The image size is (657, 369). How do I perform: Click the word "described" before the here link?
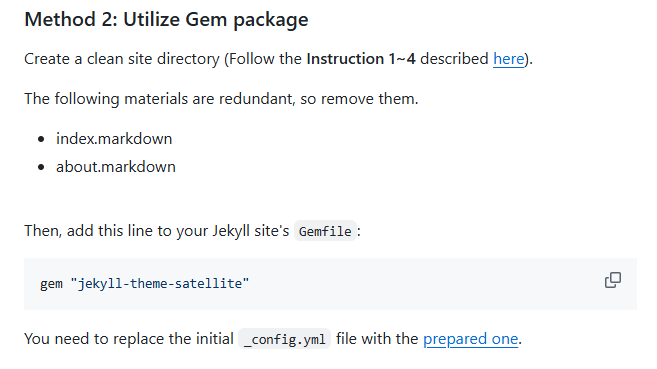[x=454, y=59]
